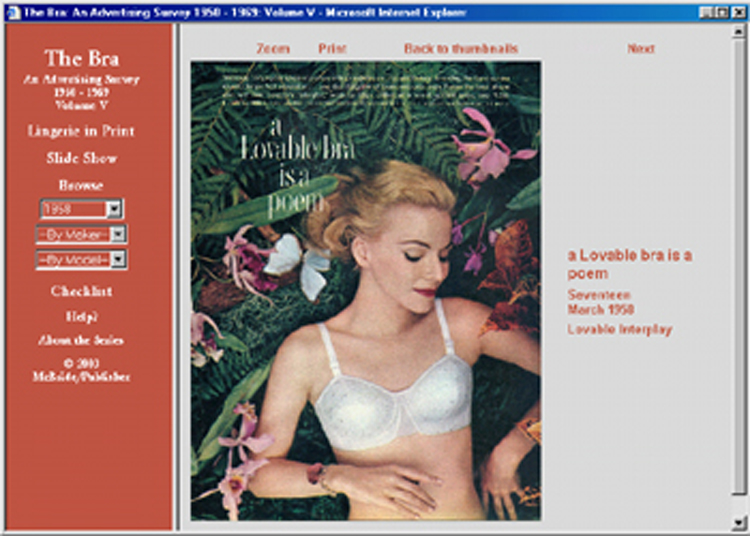
Task: Click the 'Lovable Interplay' model text
Action: (x=620, y=329)
